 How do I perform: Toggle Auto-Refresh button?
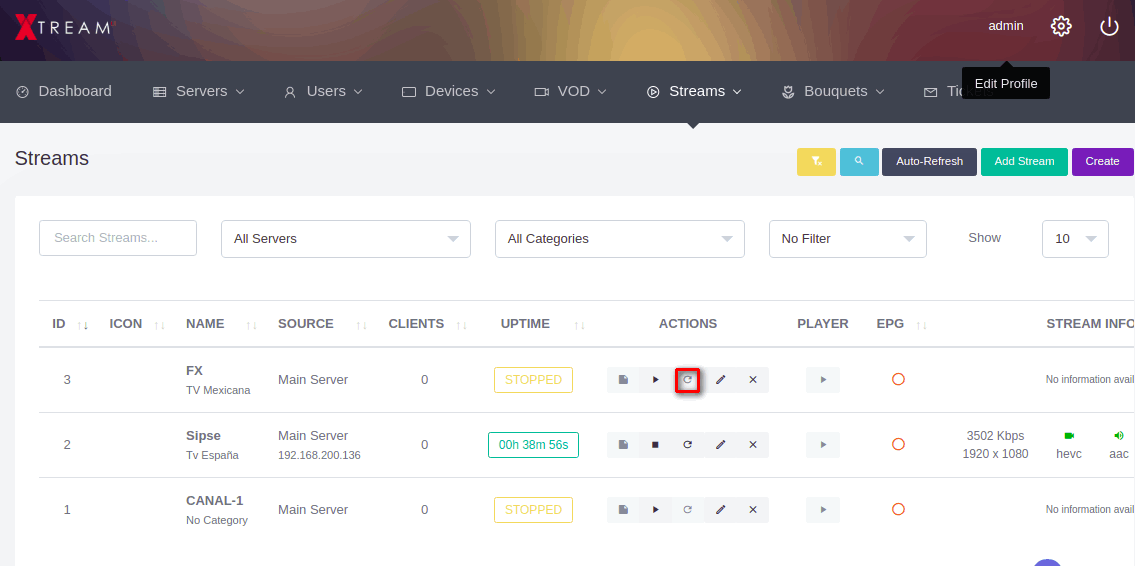929,161
